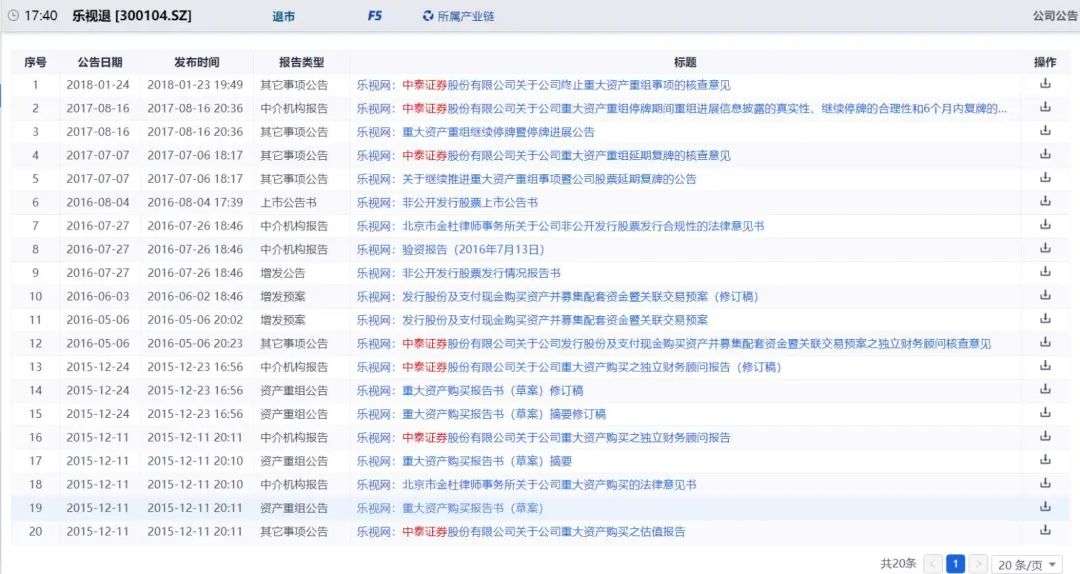Click the 上市公告书 report type cell
The width and height of the screenshot is (1080, 574).
(289, 203)
